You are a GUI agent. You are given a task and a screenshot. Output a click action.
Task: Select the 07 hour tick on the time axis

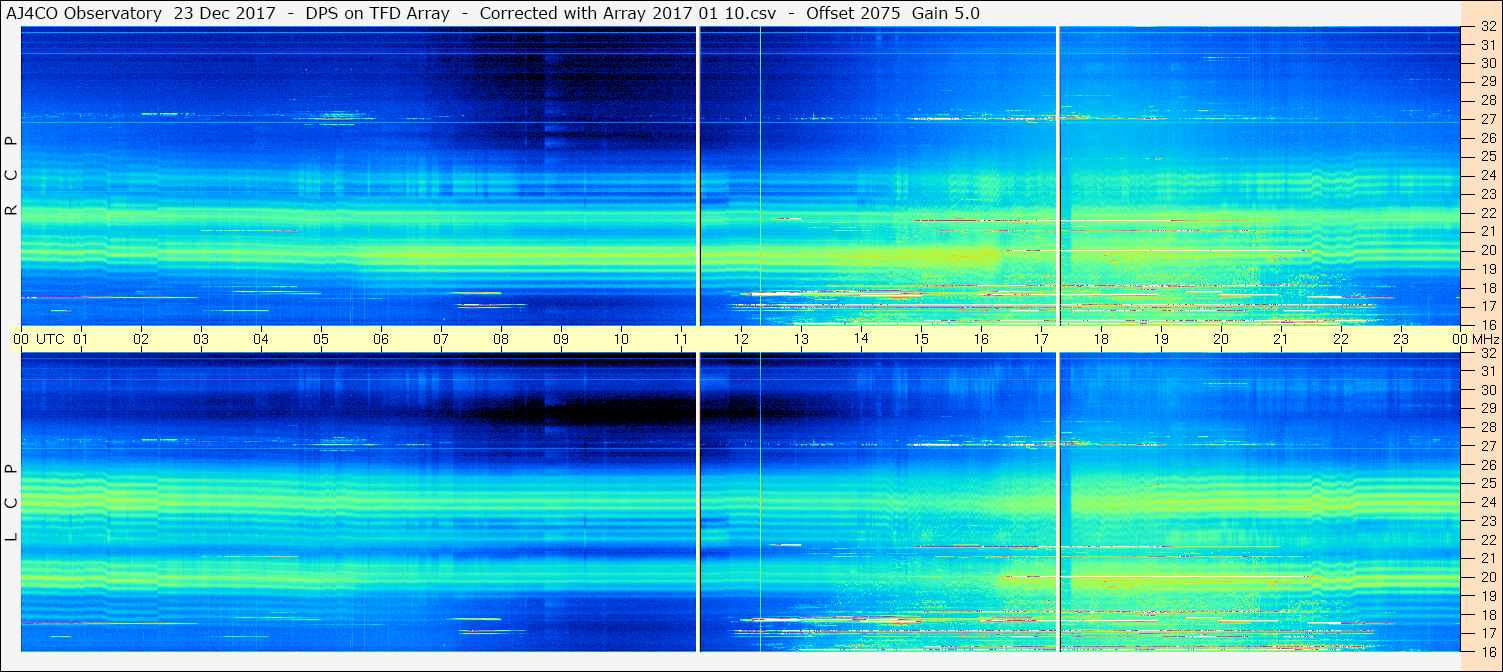click(441, 339)
